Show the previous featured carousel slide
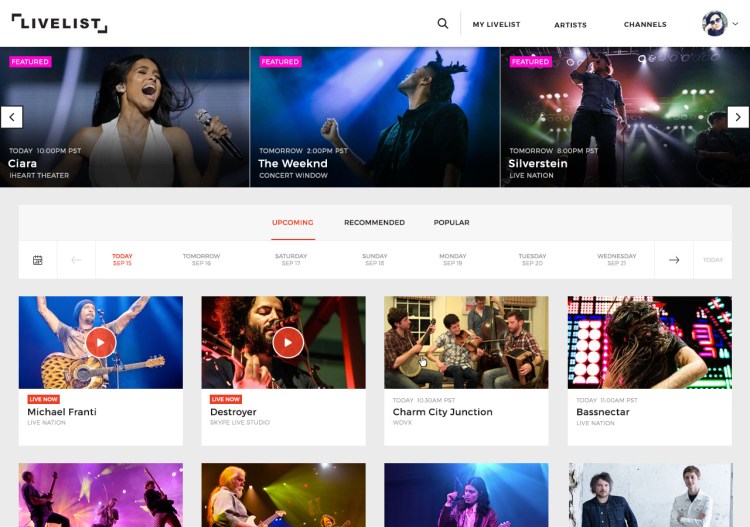The height and width of the screenshot is (527, 750). pos(12,117)
